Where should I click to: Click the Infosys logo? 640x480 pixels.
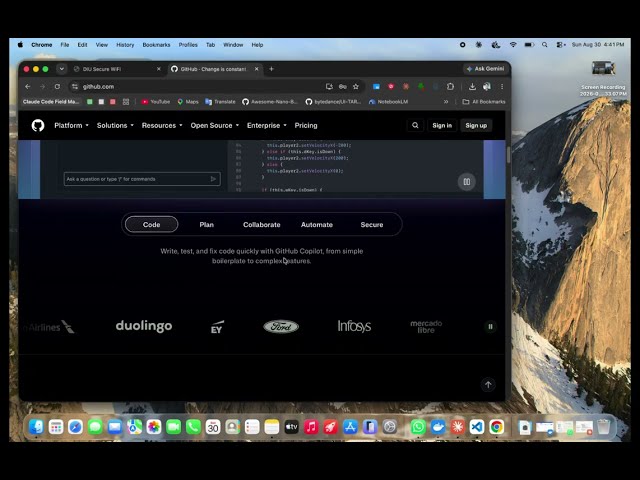[354, 326]
